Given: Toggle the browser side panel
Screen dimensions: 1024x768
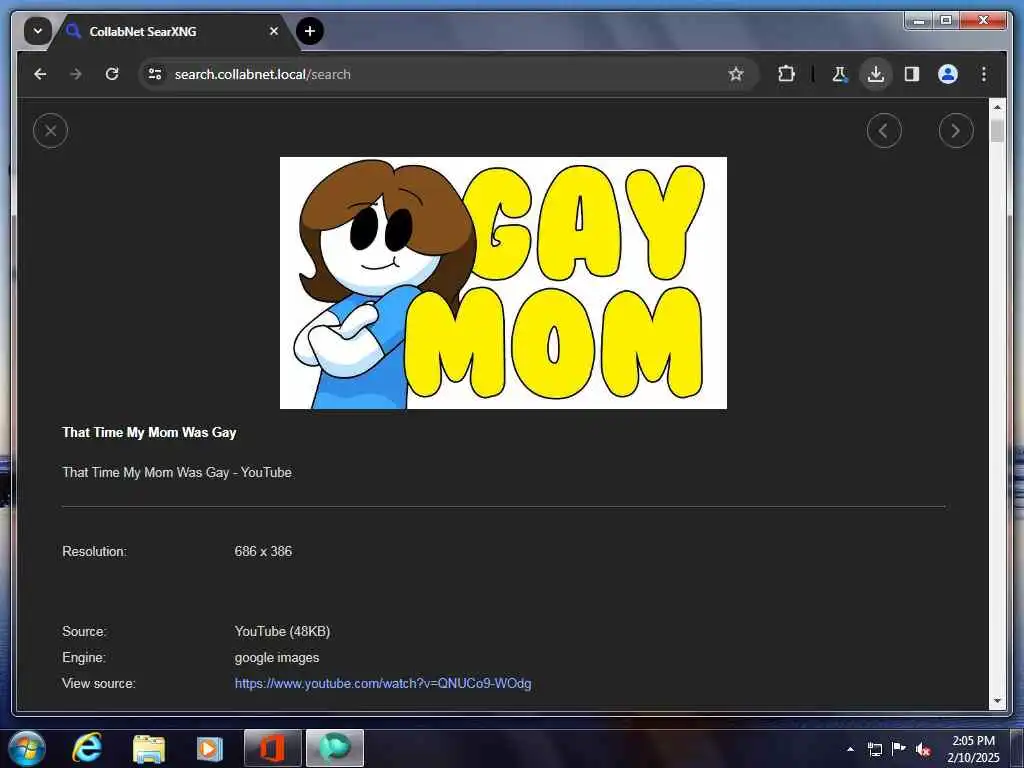Looking at the screenshot, I should click(x=912, y=74).
